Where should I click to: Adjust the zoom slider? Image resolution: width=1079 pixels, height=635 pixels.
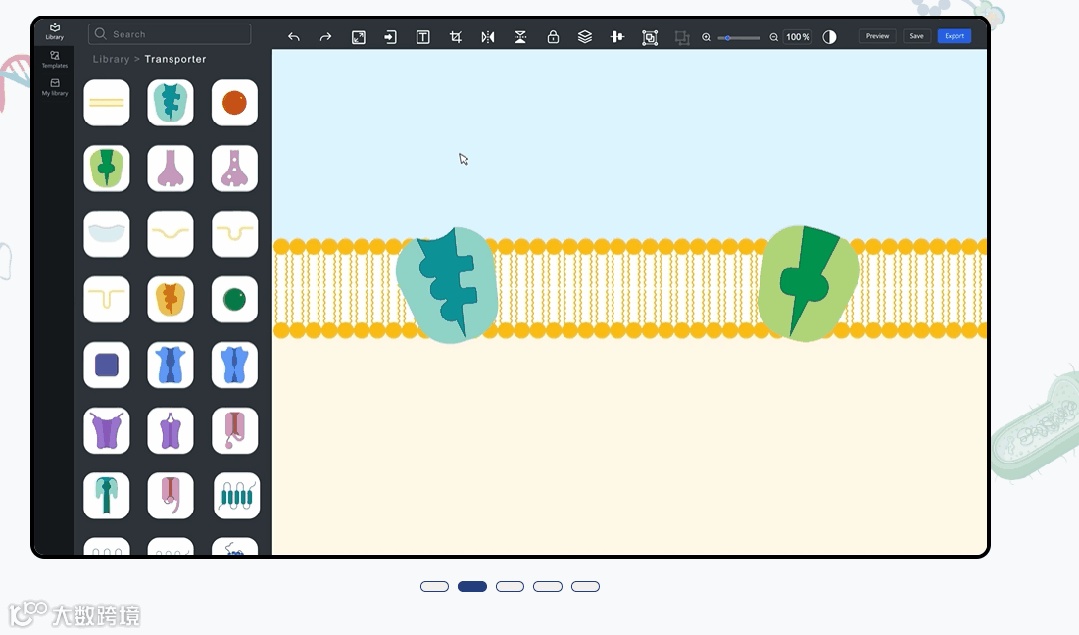click(738, 38)
